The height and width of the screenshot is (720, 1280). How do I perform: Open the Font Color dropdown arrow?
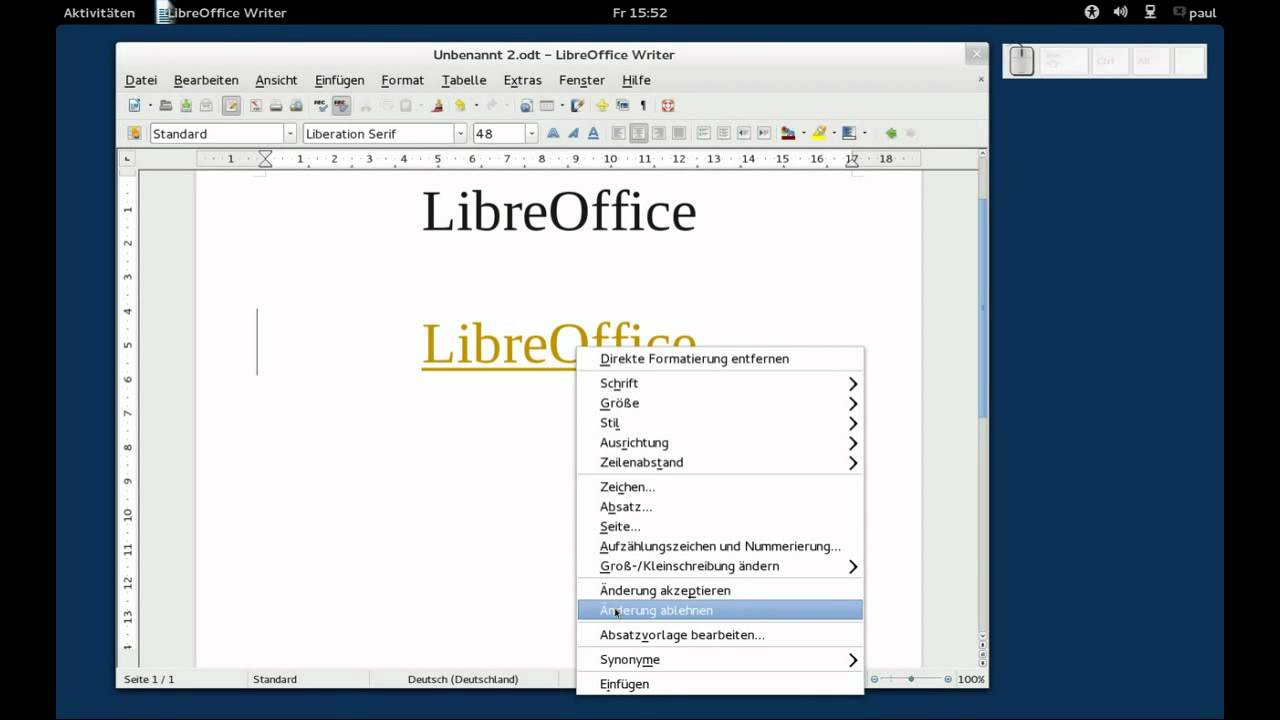pos(803,133)
